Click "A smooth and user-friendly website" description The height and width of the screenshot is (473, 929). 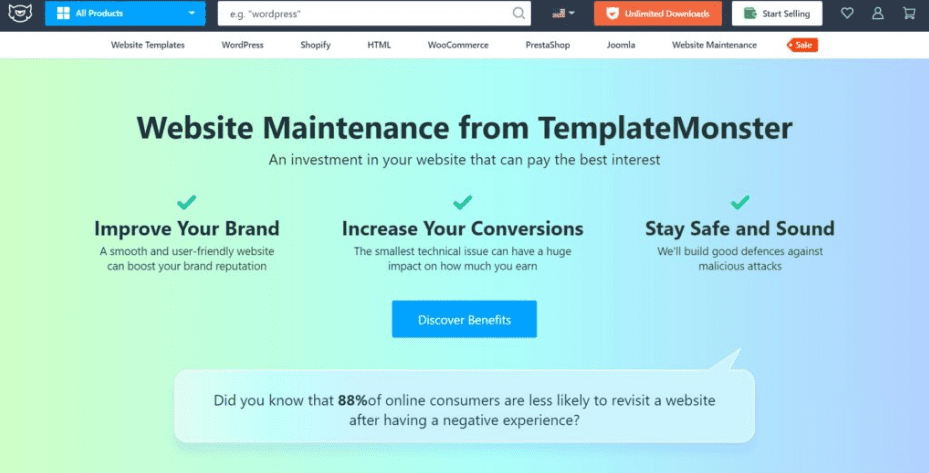pos(187,258)
